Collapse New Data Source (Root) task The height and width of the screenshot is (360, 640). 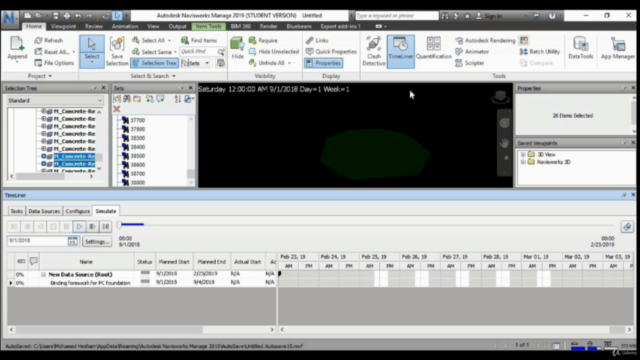(43, 275)
